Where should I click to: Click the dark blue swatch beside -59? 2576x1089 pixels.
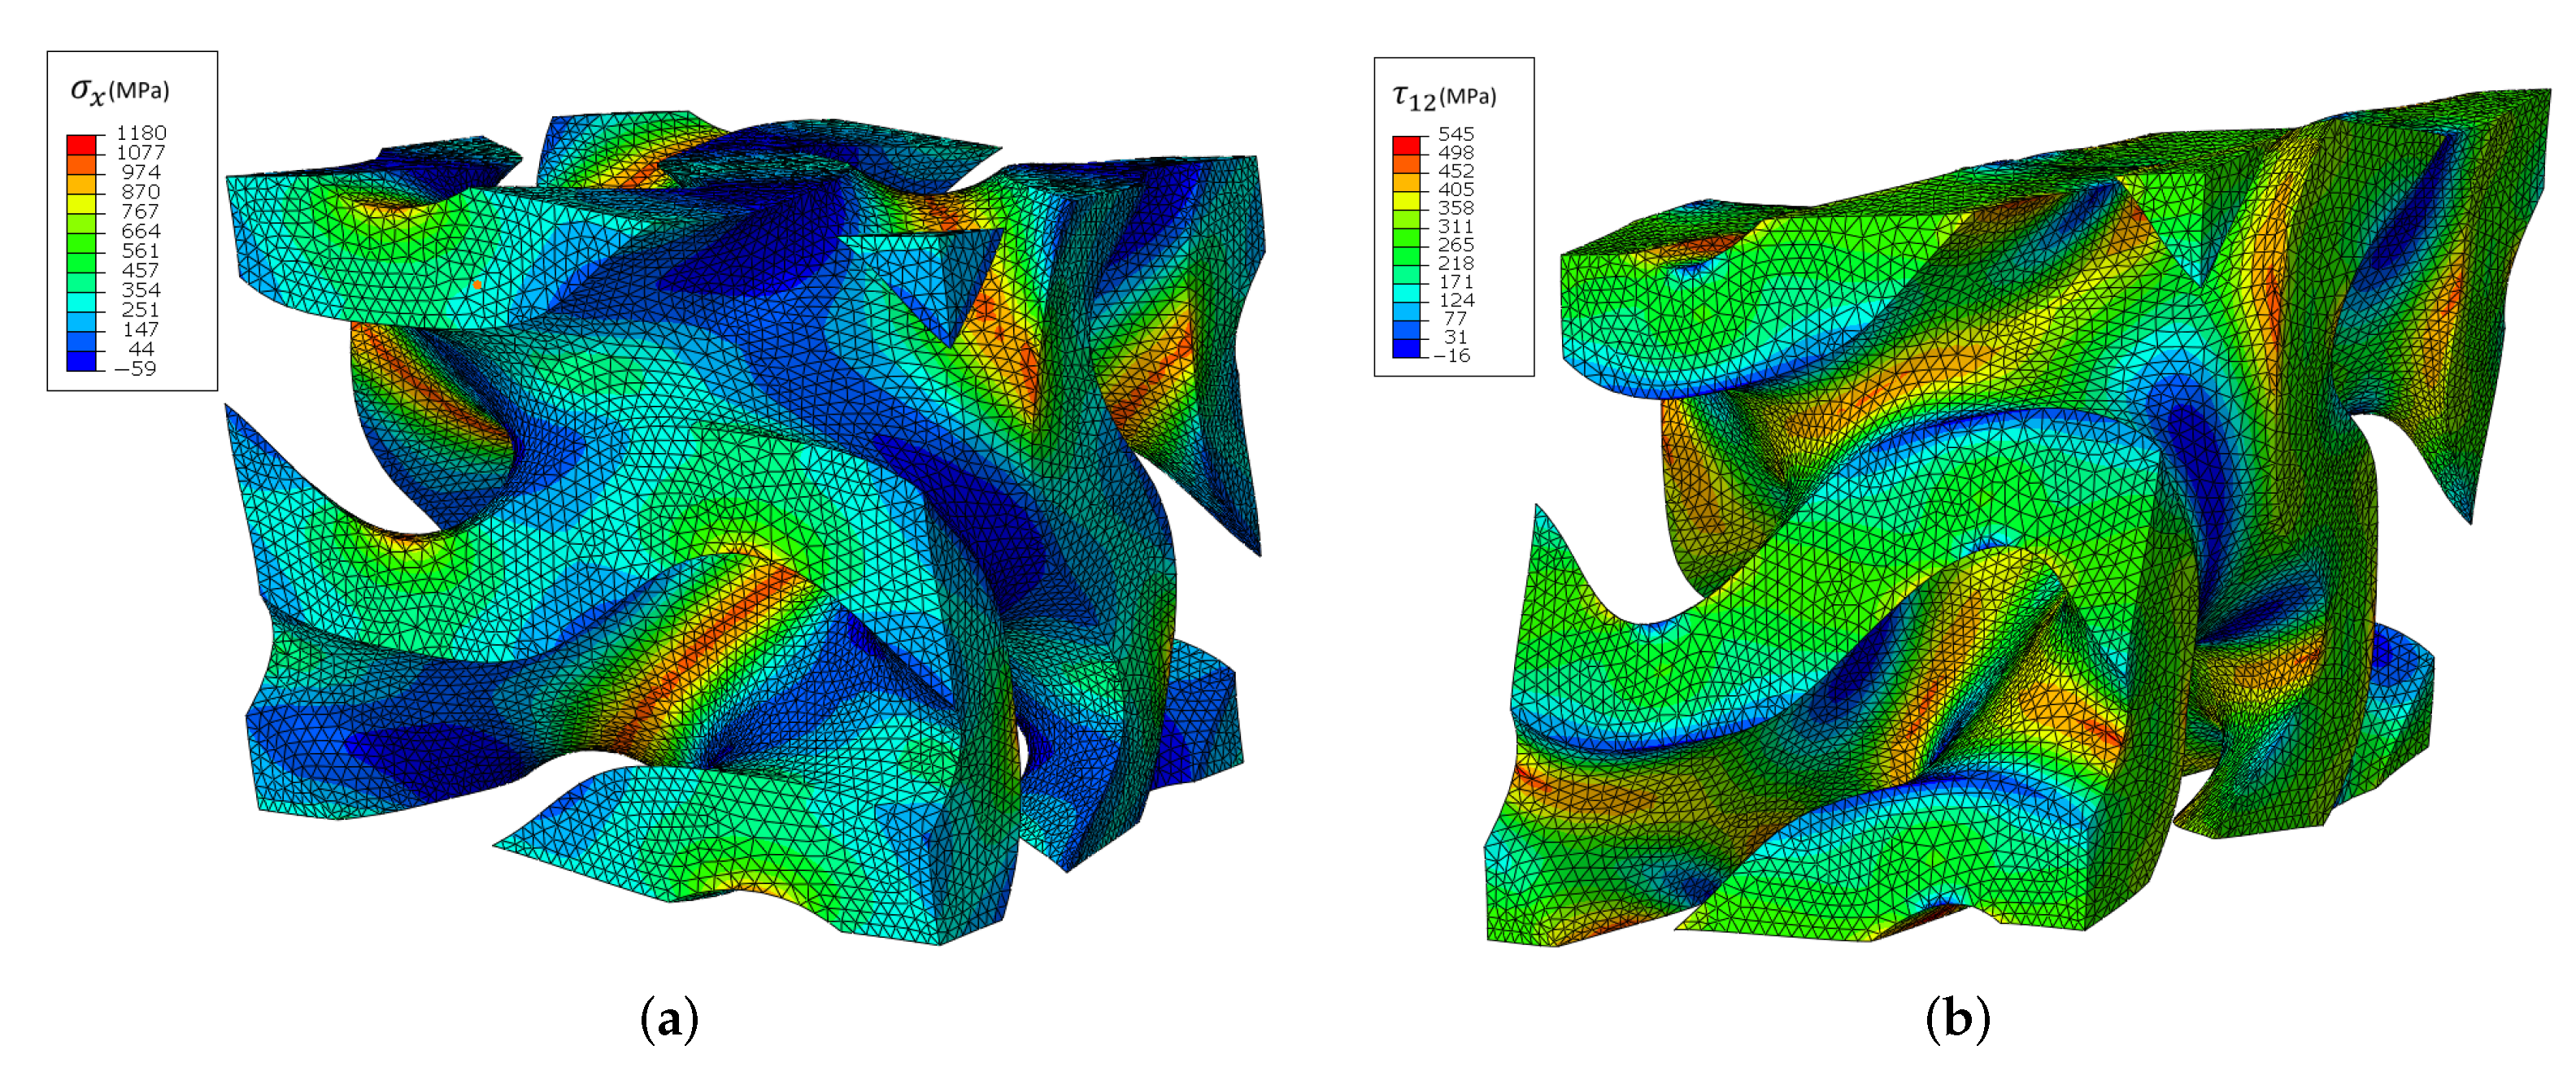(x=81, y=361)
